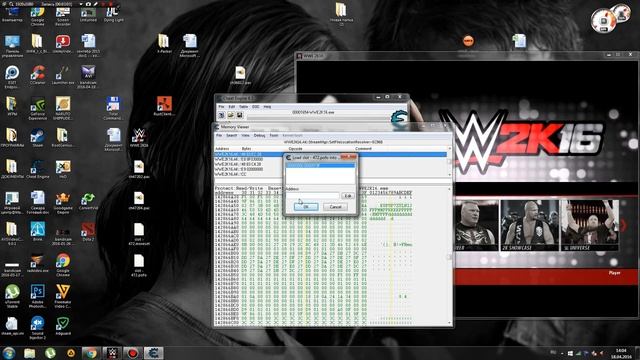Open the uTorrent desktop shortcut
Screen dimensions: 640x360
pos(12,296)
